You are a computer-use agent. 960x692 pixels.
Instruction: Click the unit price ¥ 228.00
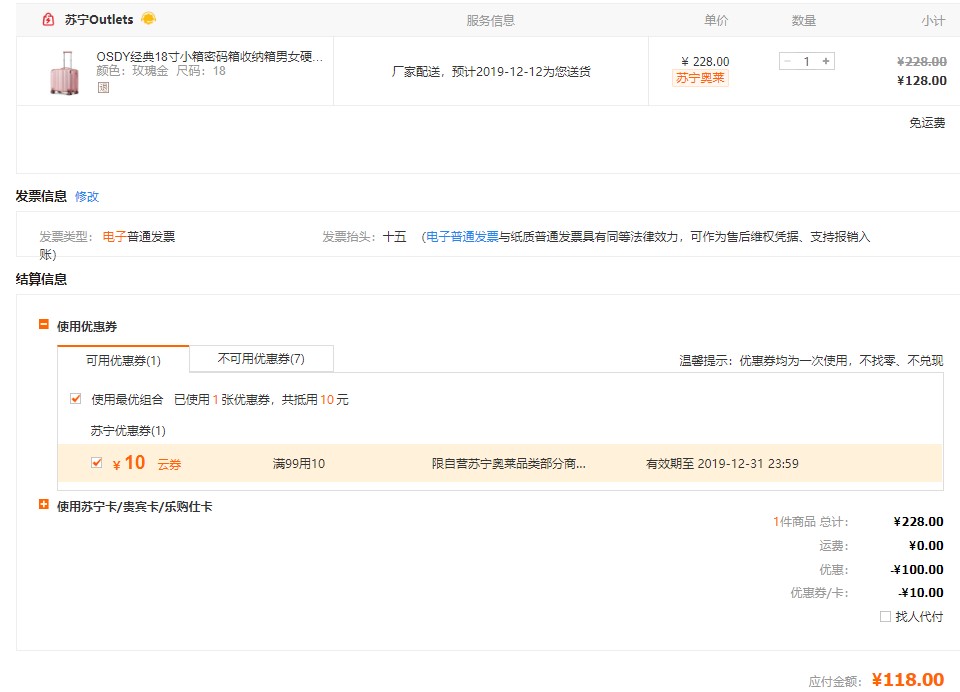click(705, 61)
